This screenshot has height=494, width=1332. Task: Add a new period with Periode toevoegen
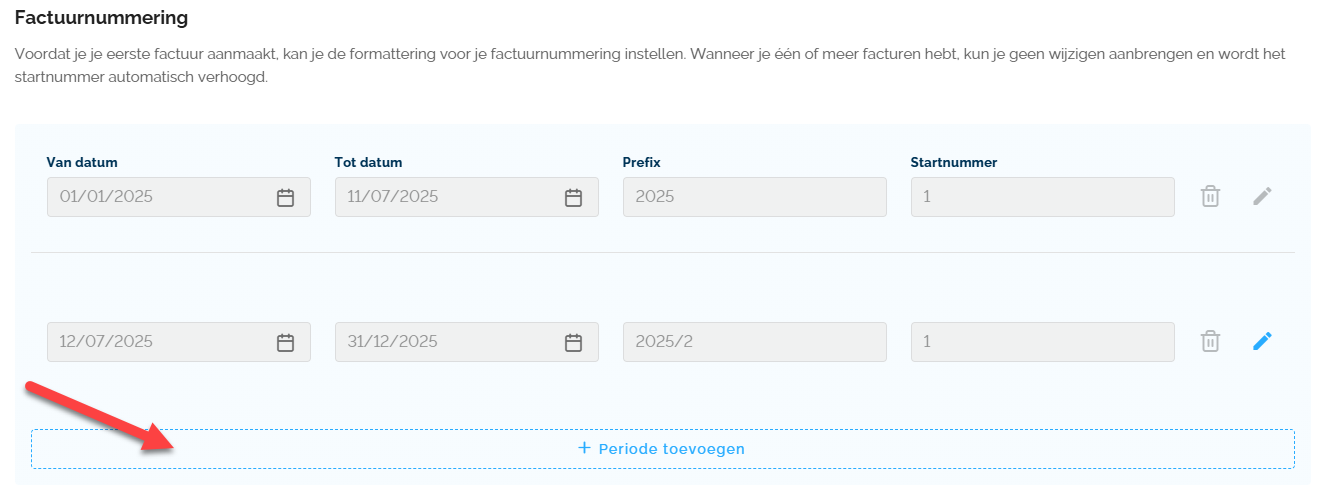(x=662, y=449)
